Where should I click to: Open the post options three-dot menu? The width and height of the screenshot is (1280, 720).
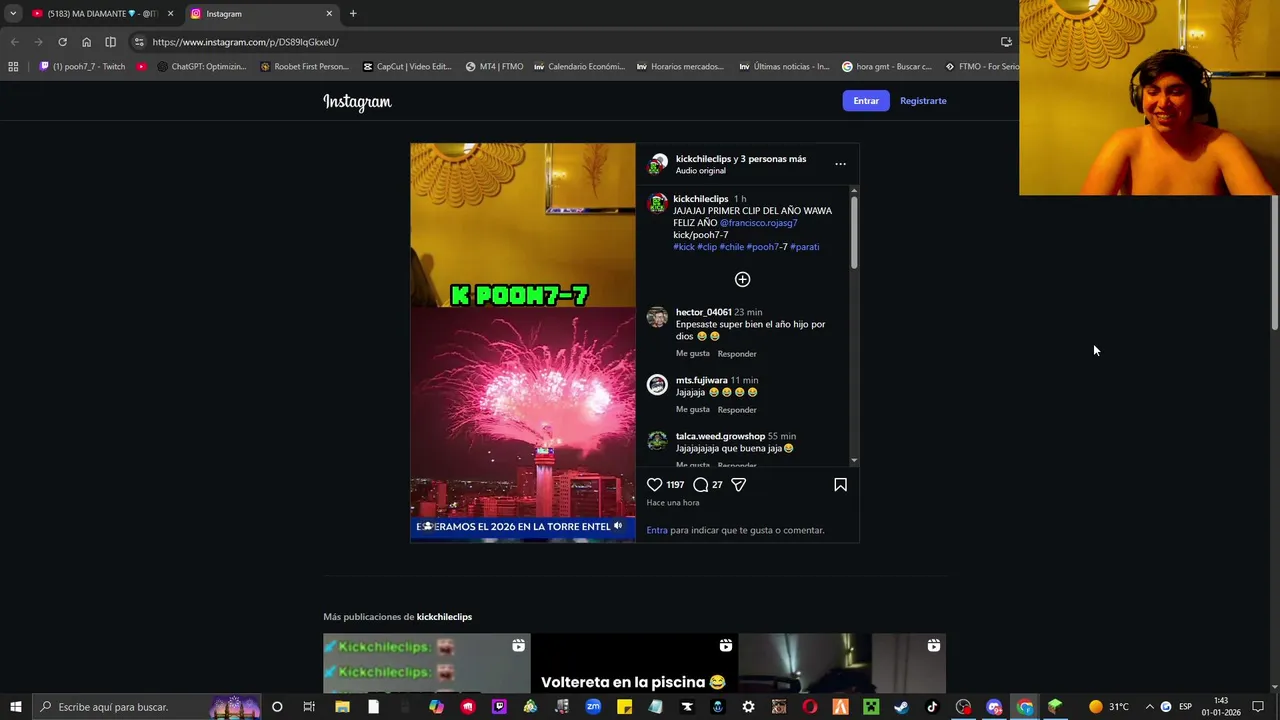(x=840, y=164)
